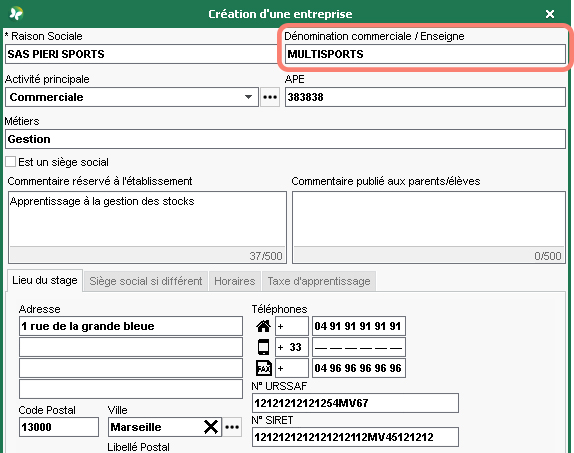Screen dimensions: 574x453
Task: Click the ellipsis button next to Activité principale
Action: [x=270, y=97]
